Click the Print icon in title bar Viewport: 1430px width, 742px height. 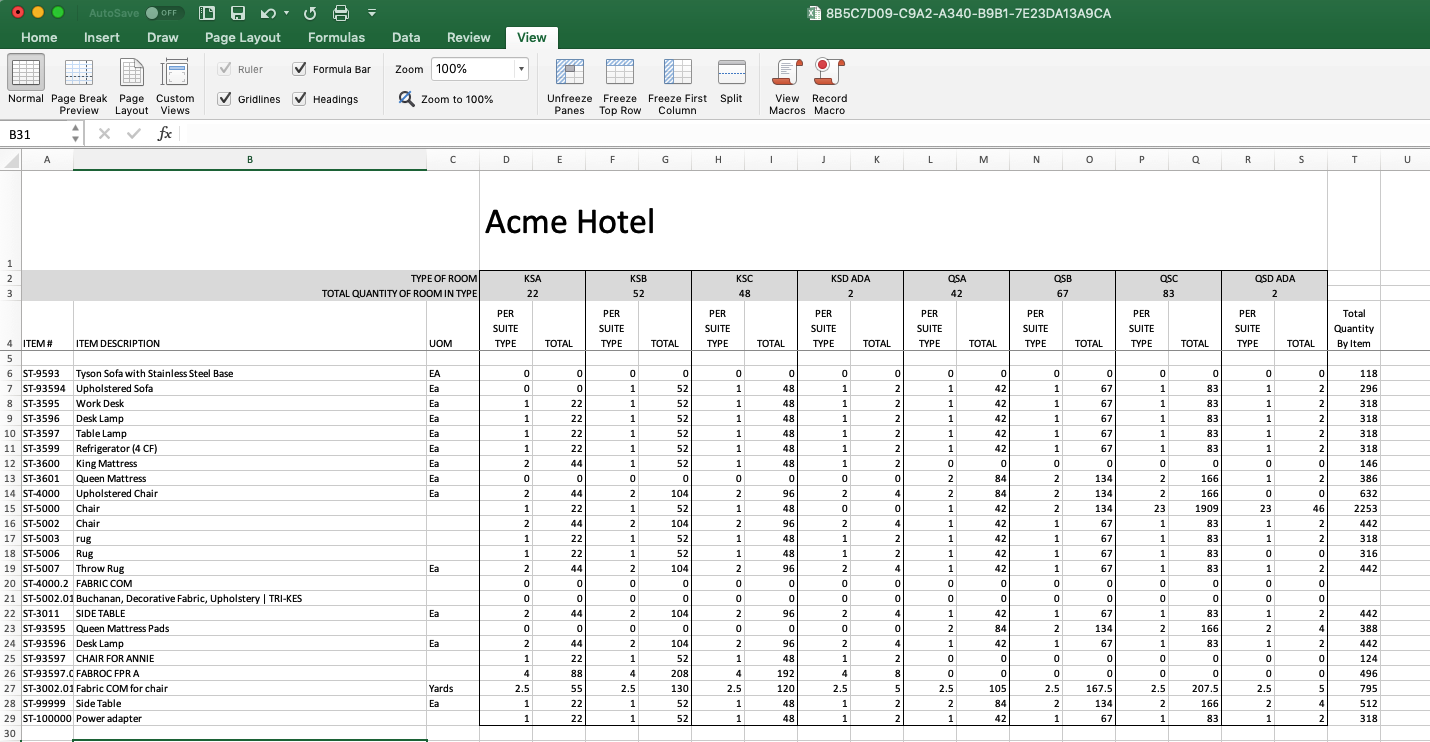coord(340,13)
